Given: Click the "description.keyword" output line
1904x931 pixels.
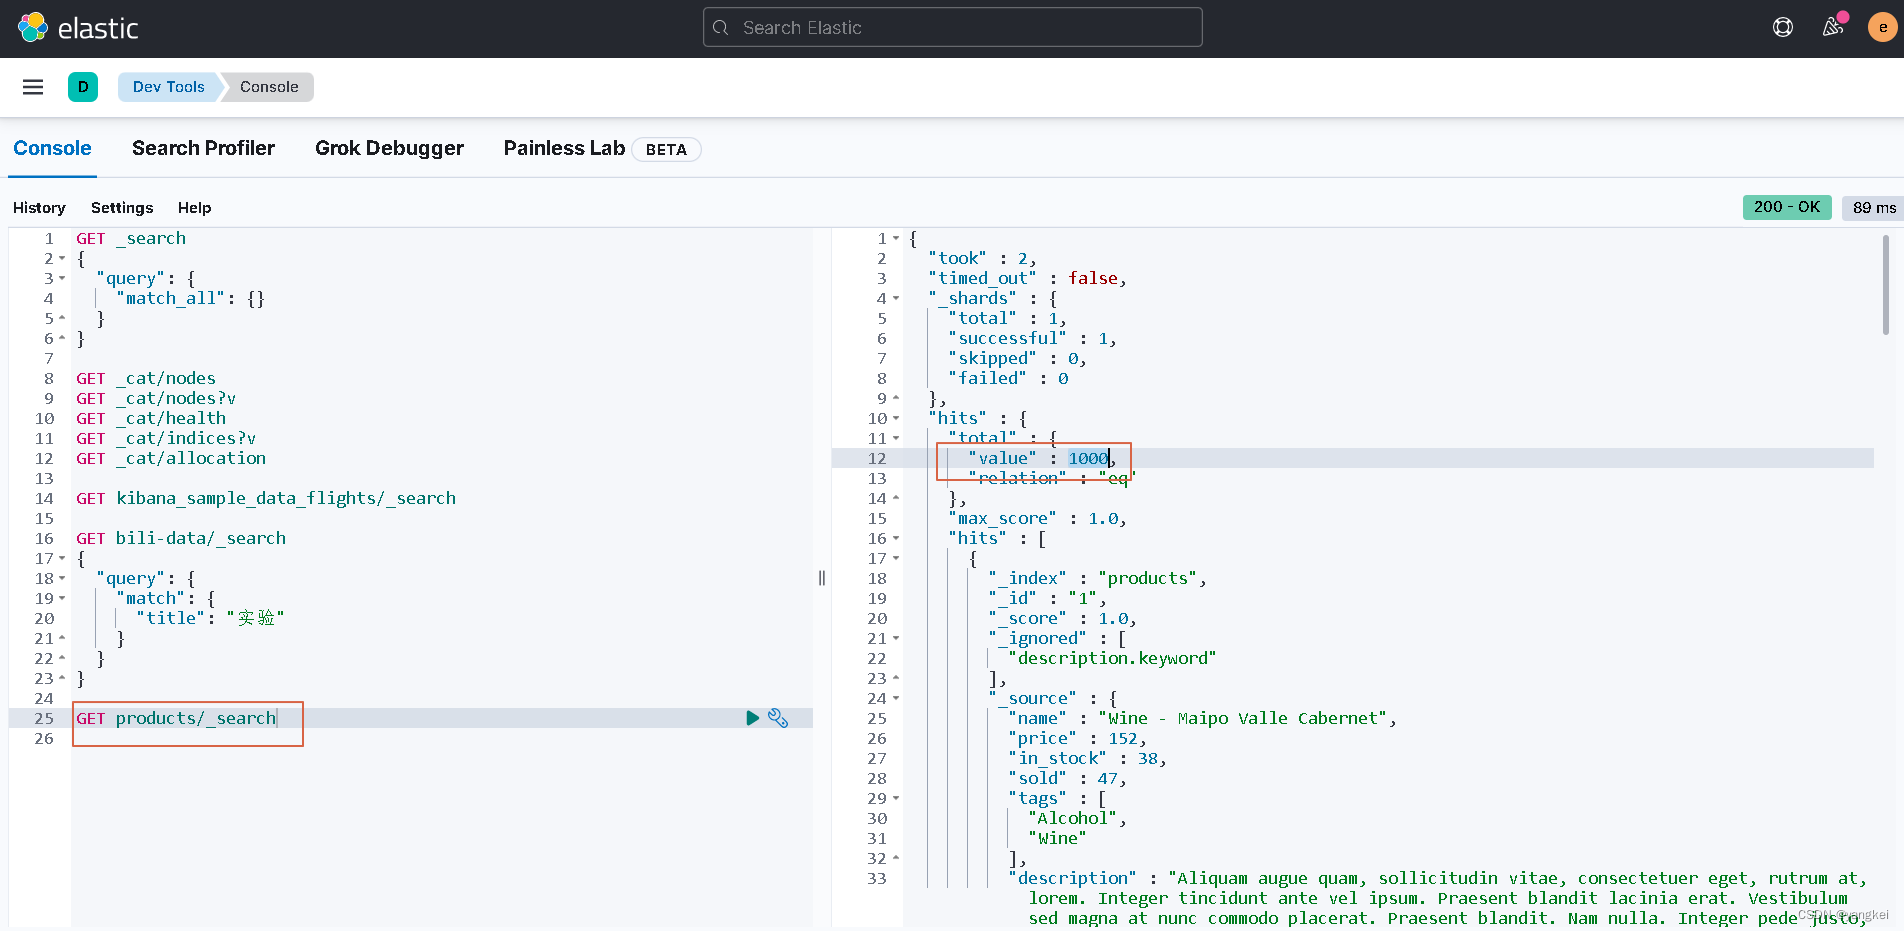Looking at the screenshot, I should [x=1112, y=658].
